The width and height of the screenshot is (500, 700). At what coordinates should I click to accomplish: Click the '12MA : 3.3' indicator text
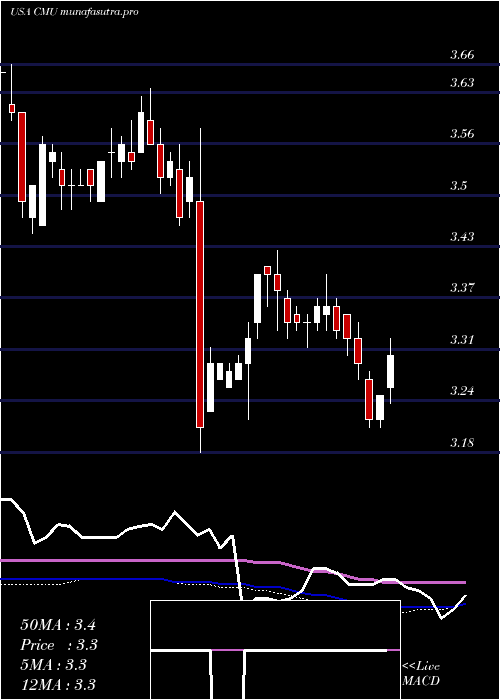(58, 684)
